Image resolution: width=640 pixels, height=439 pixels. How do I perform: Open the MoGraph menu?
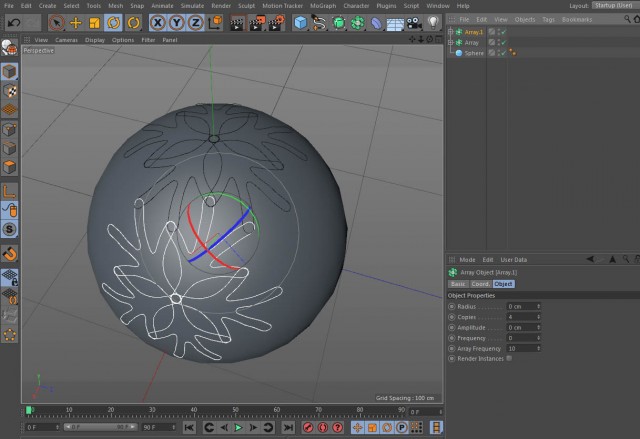click(323, 6)
